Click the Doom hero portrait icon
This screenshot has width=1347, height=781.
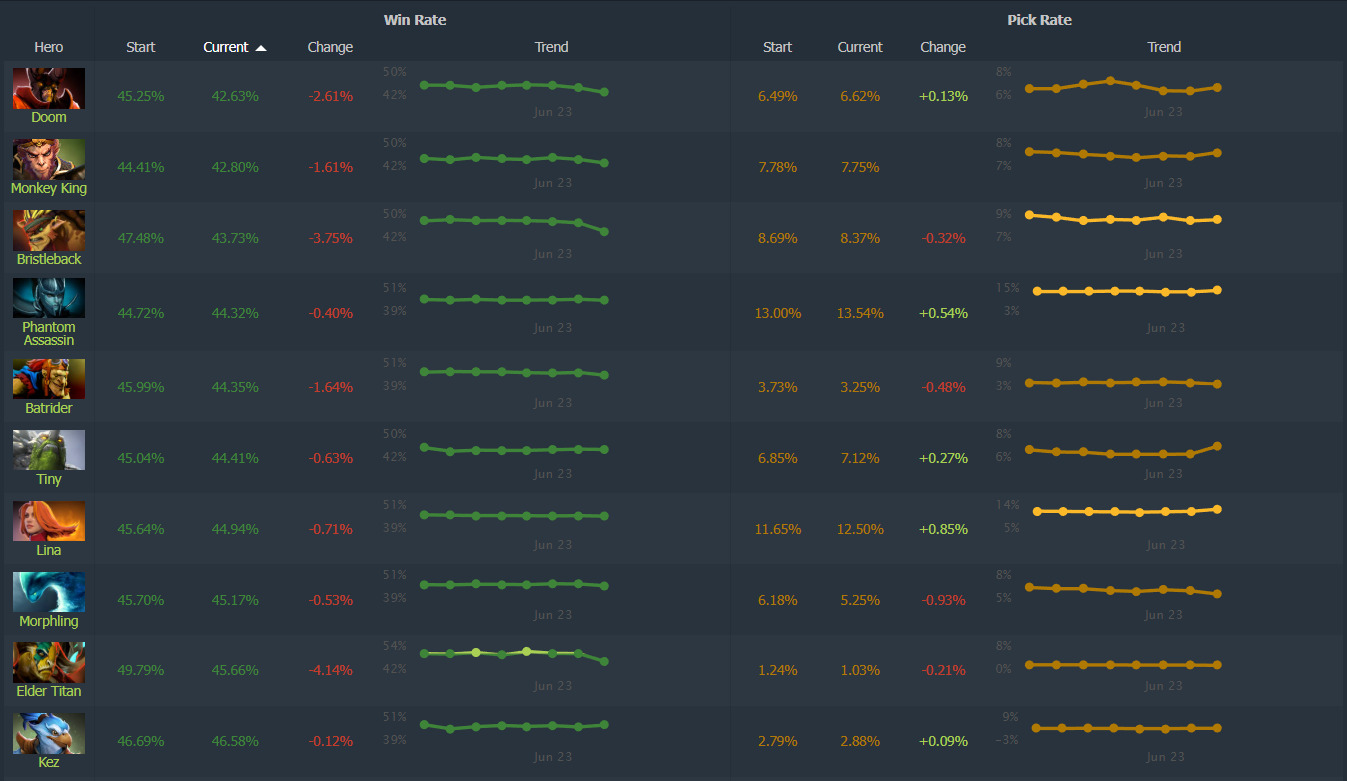tap(48, 88)
